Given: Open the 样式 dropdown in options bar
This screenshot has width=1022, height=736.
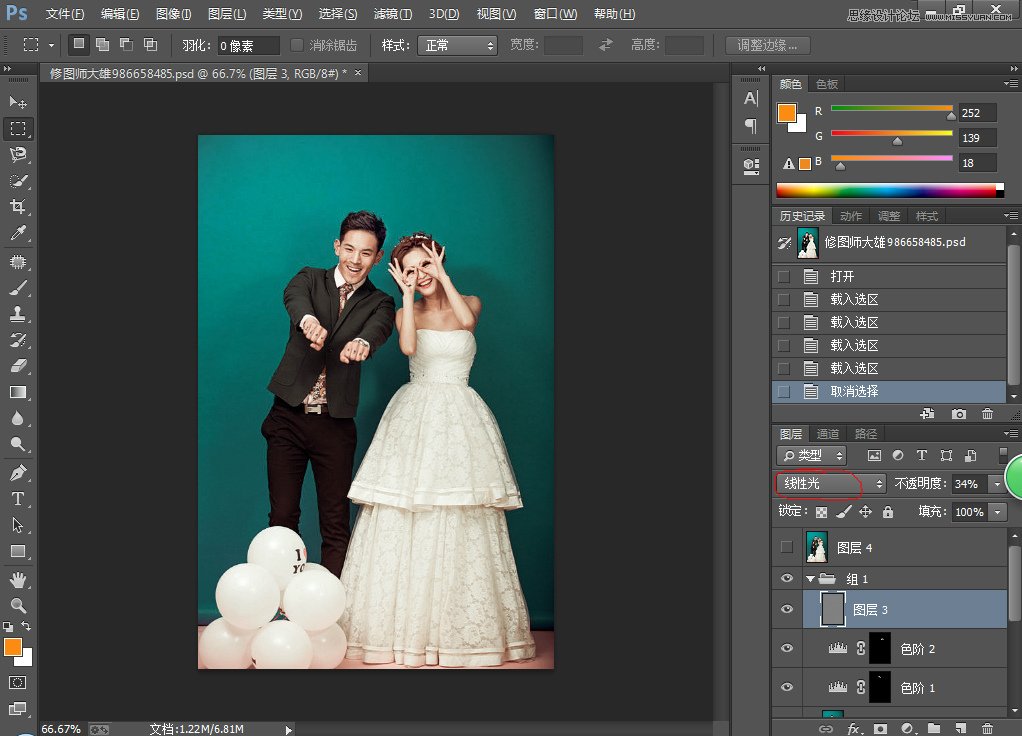Looking at the screenshot, I should click(457, 44).
